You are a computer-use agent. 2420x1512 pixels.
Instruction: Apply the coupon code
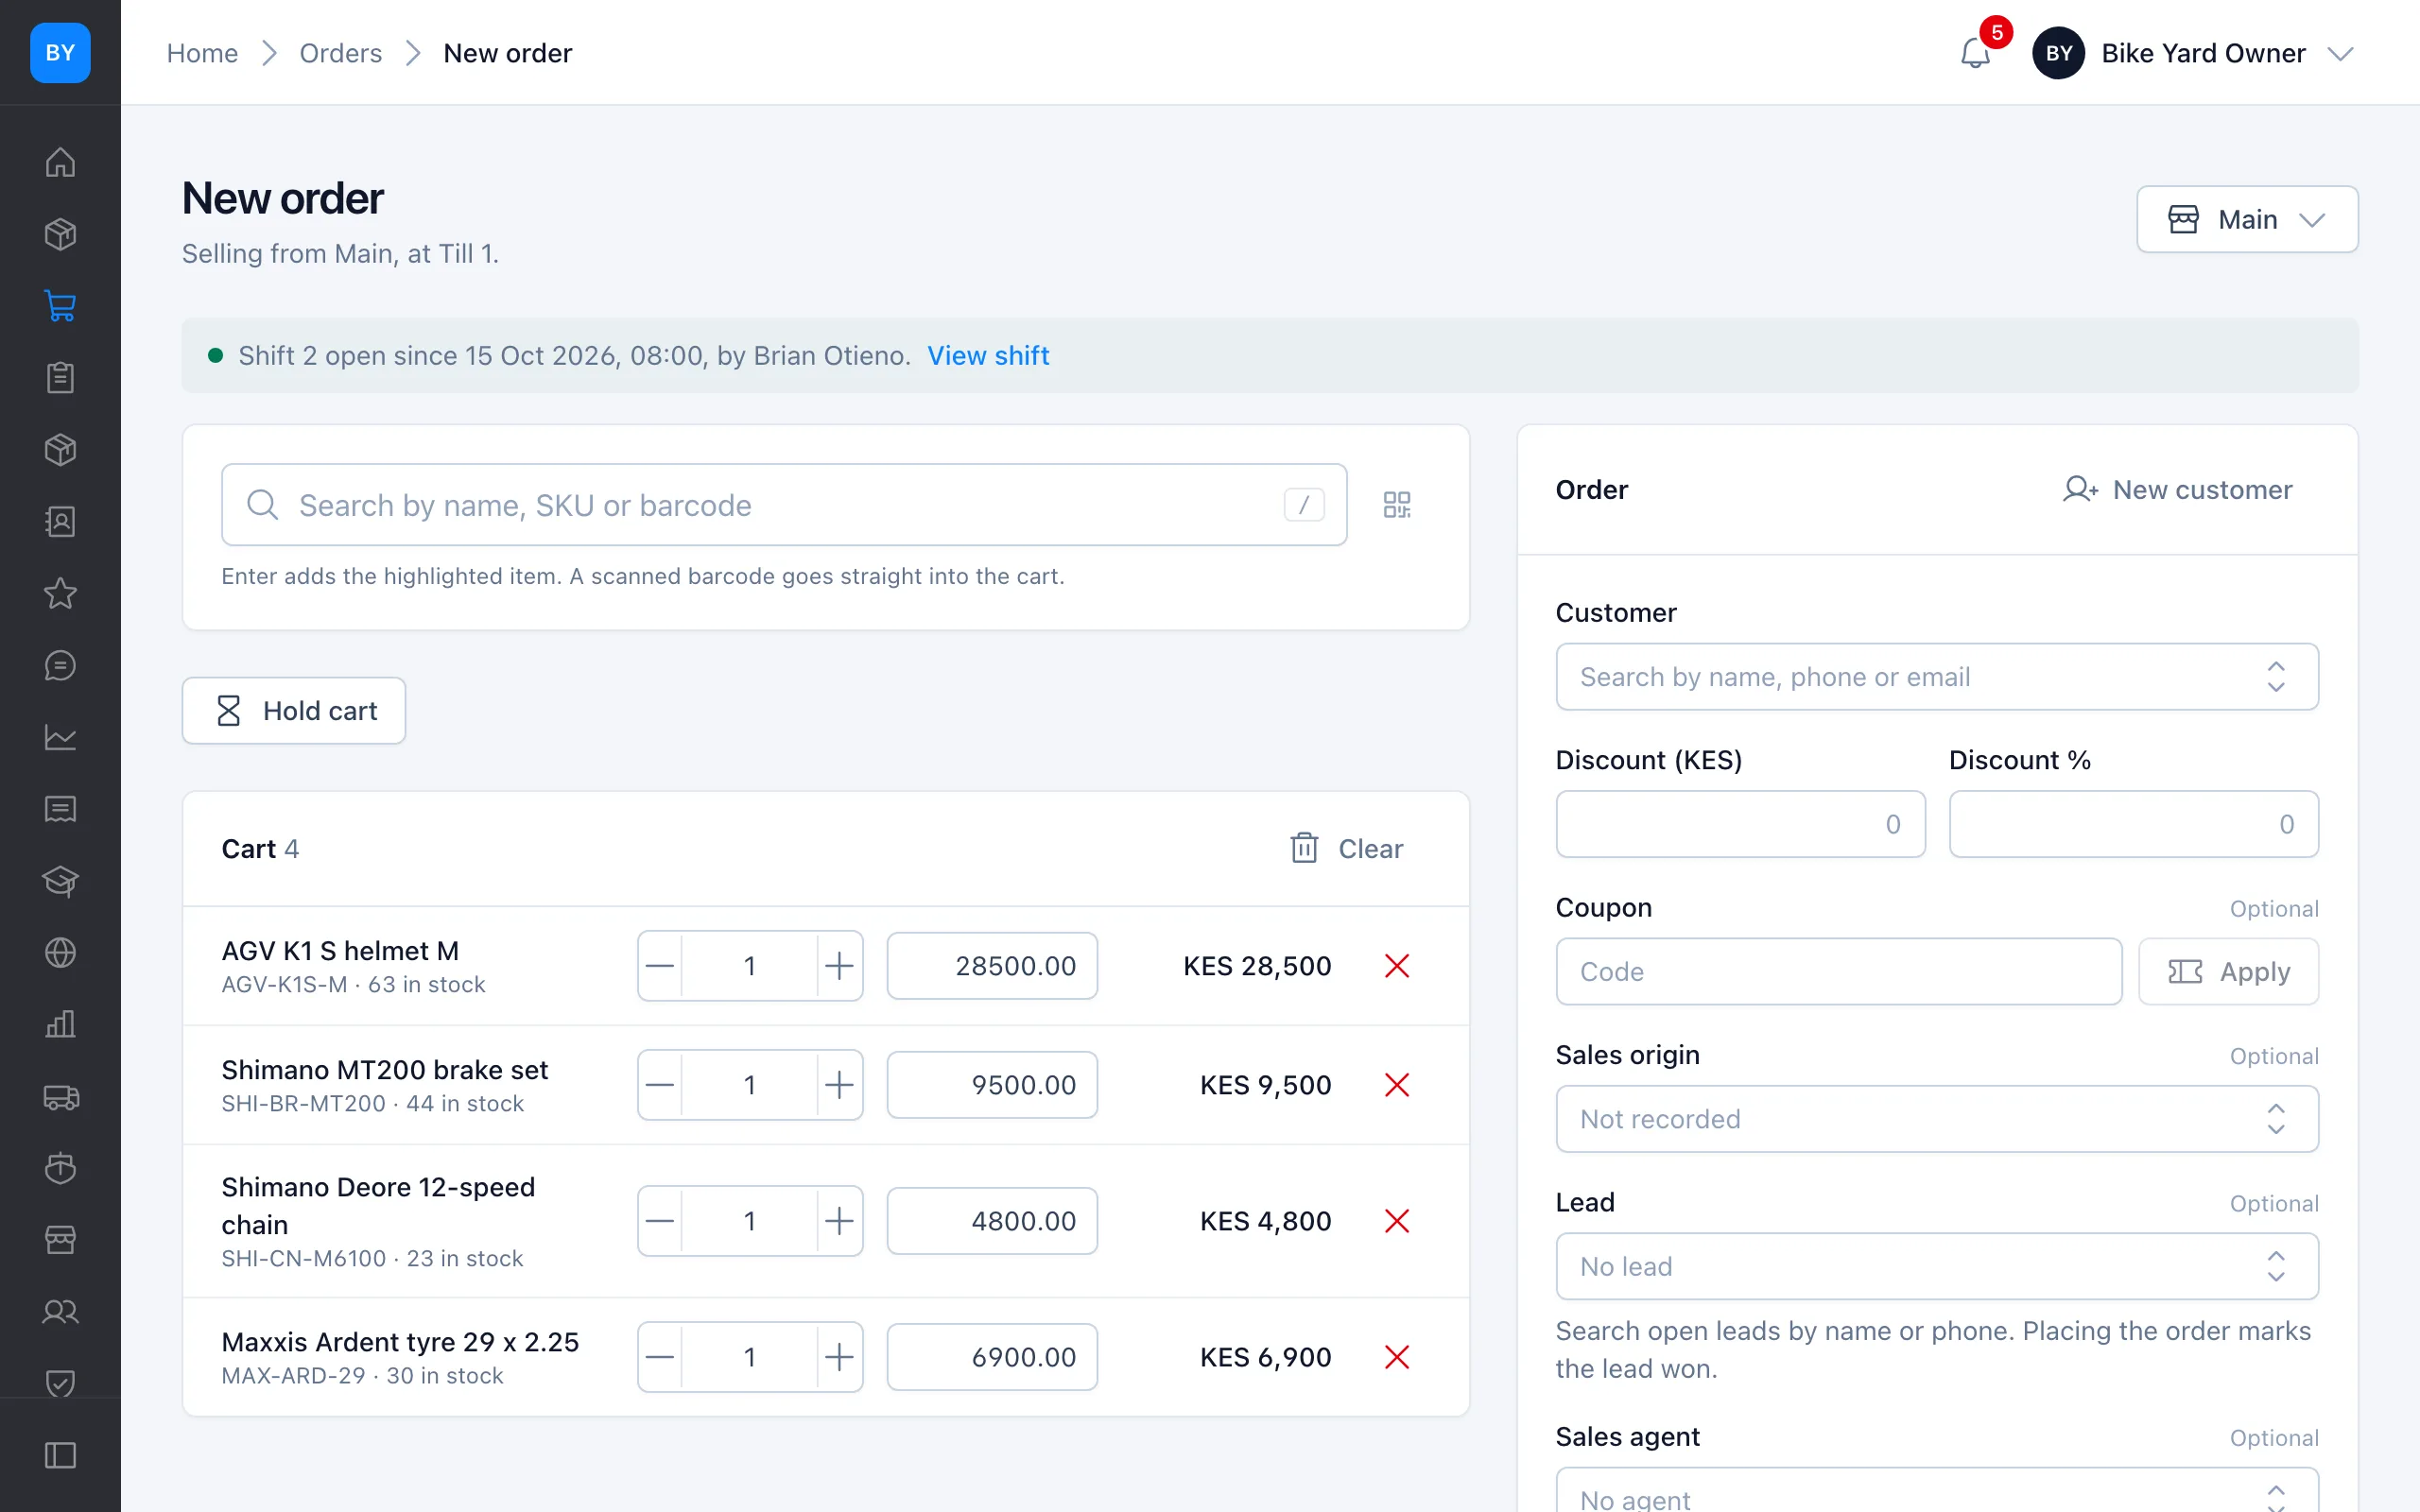tap(2228, 971)
